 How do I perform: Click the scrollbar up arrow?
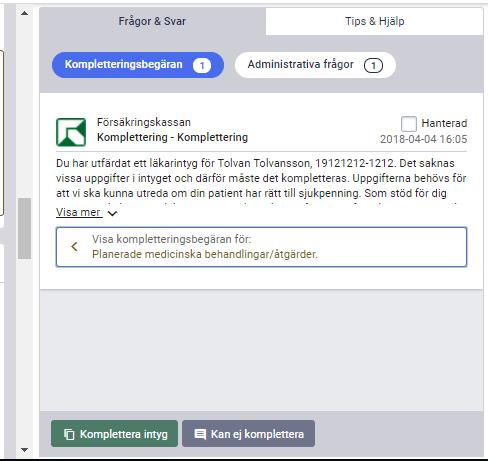24,13
